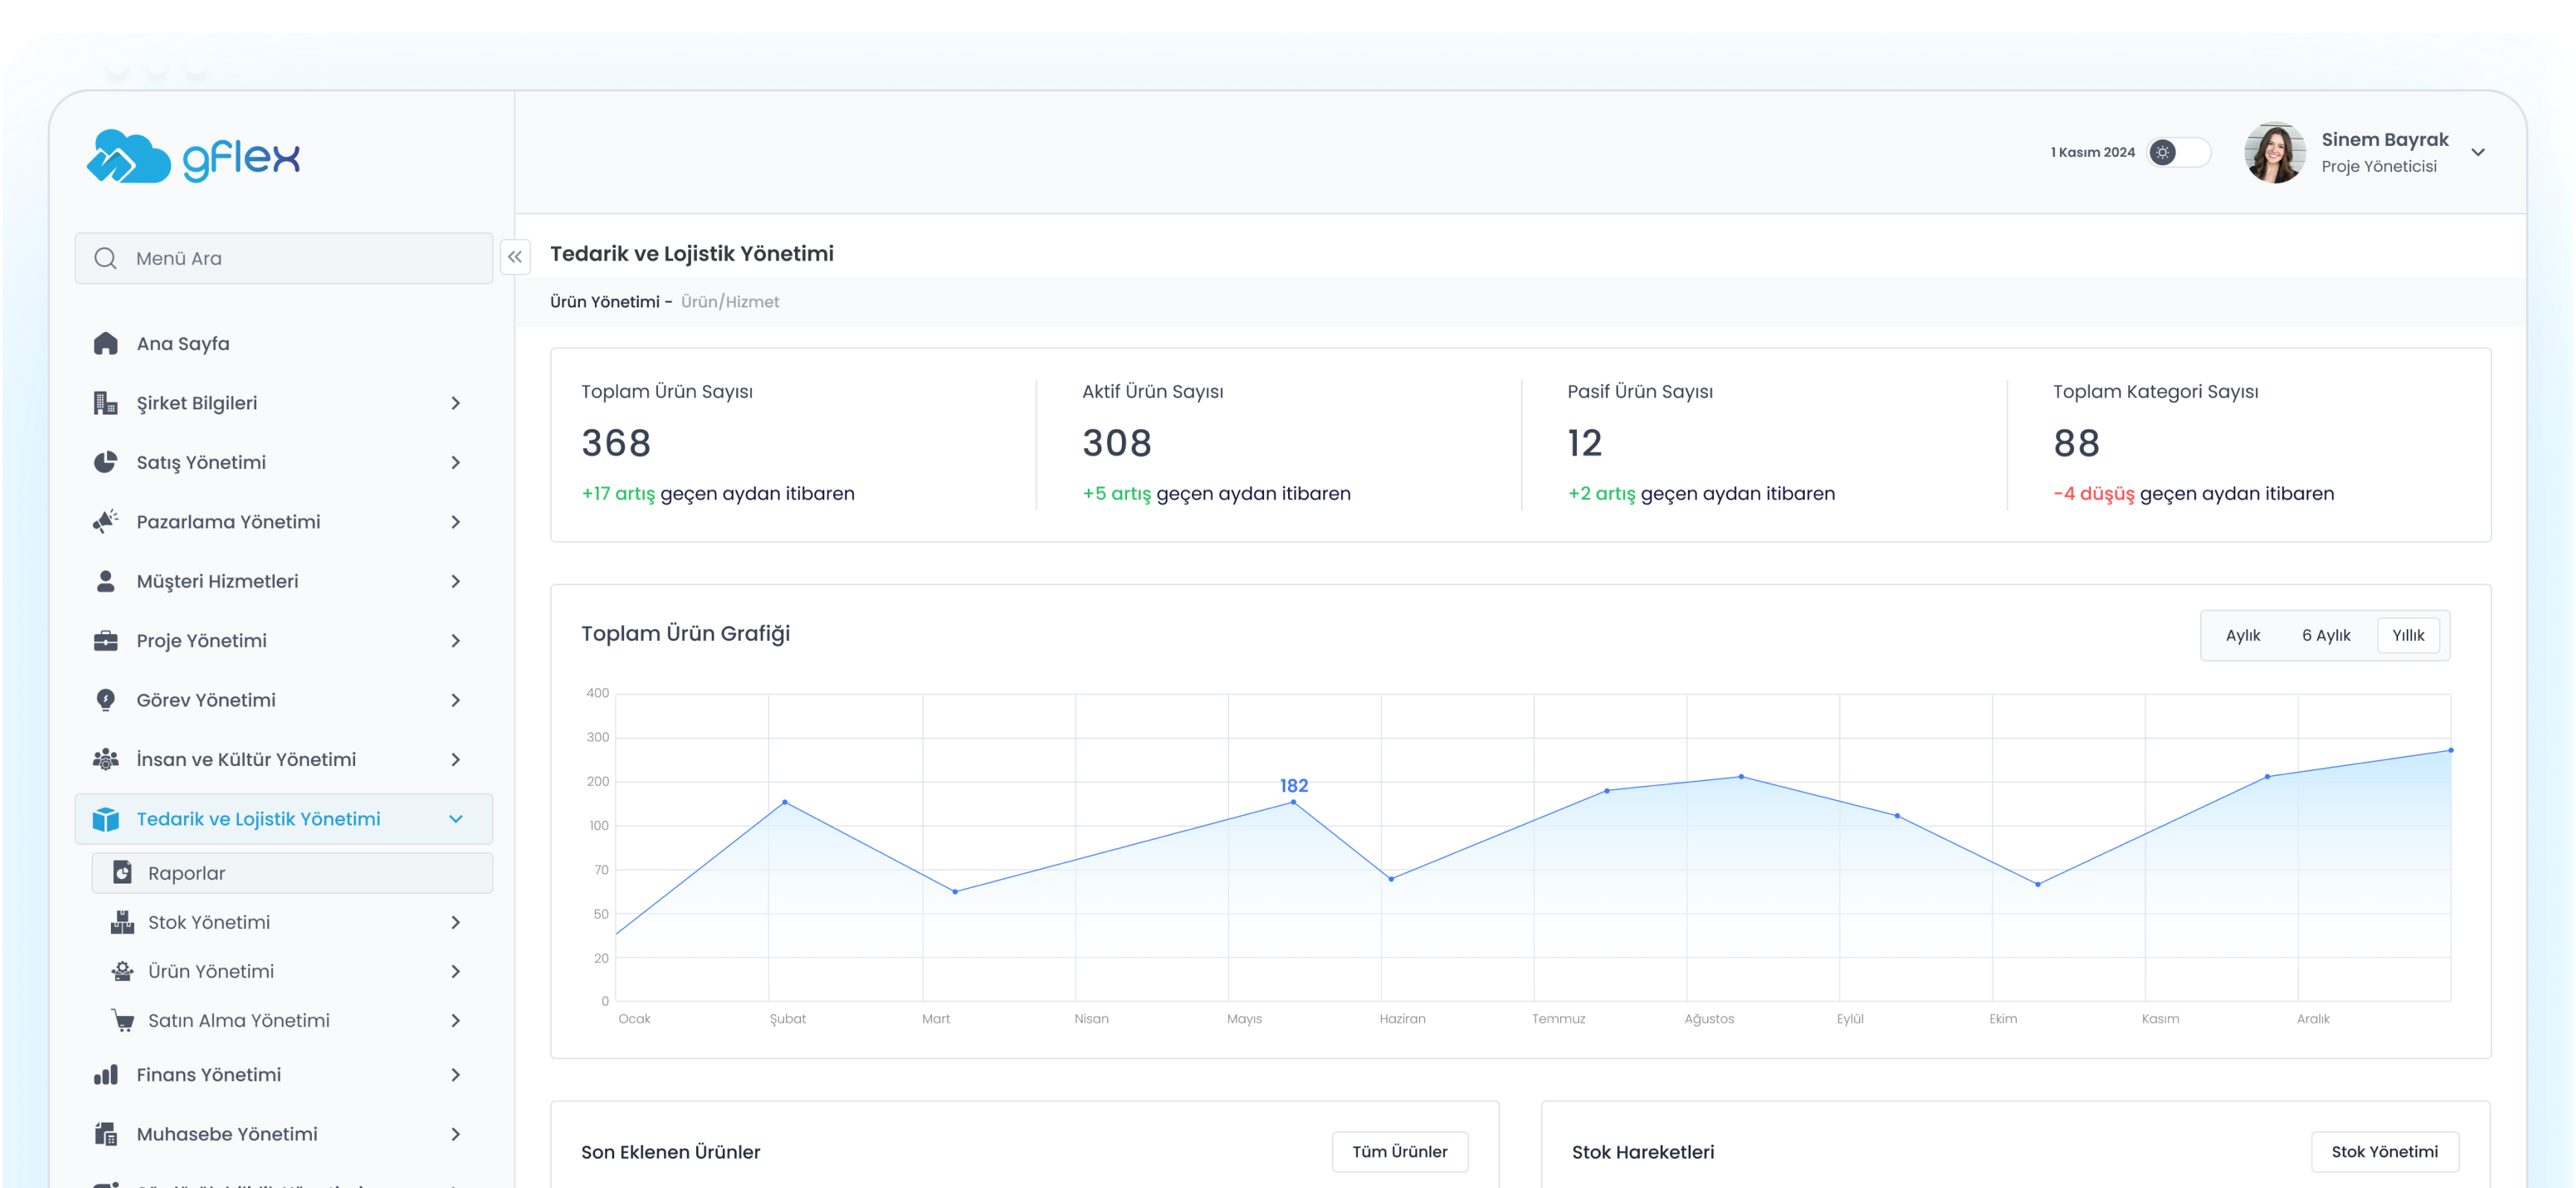
Task: Click the Ana Sayfa home icon
Action: point(105,343)
